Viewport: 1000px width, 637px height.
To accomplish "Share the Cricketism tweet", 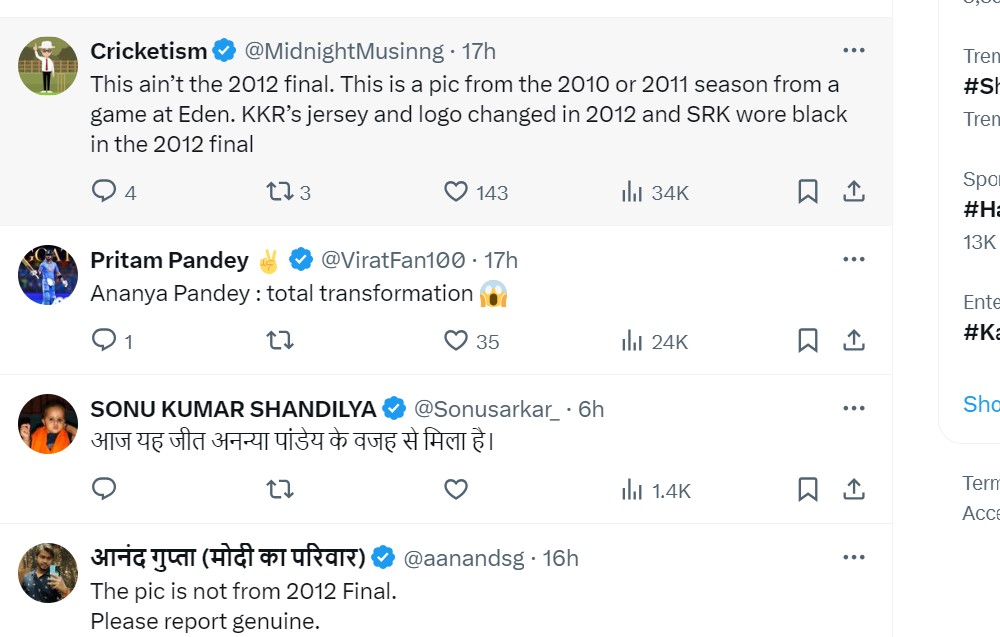I will coord(854,191).
